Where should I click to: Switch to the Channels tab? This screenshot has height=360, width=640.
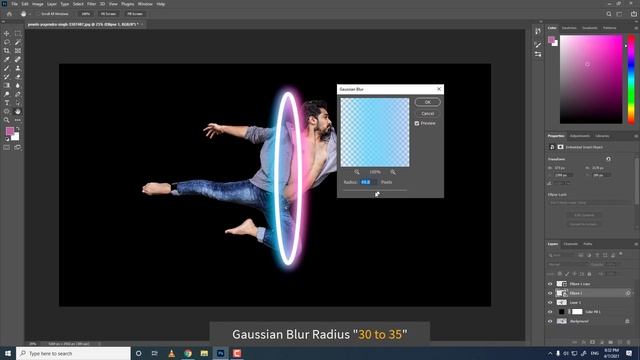570,244
